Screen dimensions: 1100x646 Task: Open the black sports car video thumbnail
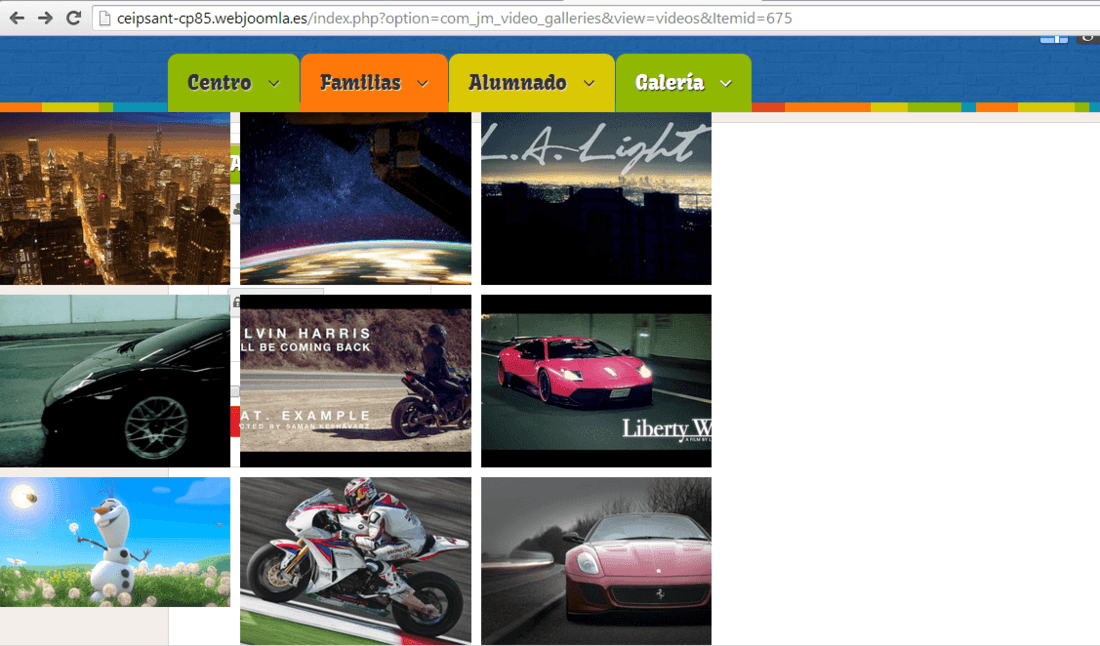click(x=115, y=381)
